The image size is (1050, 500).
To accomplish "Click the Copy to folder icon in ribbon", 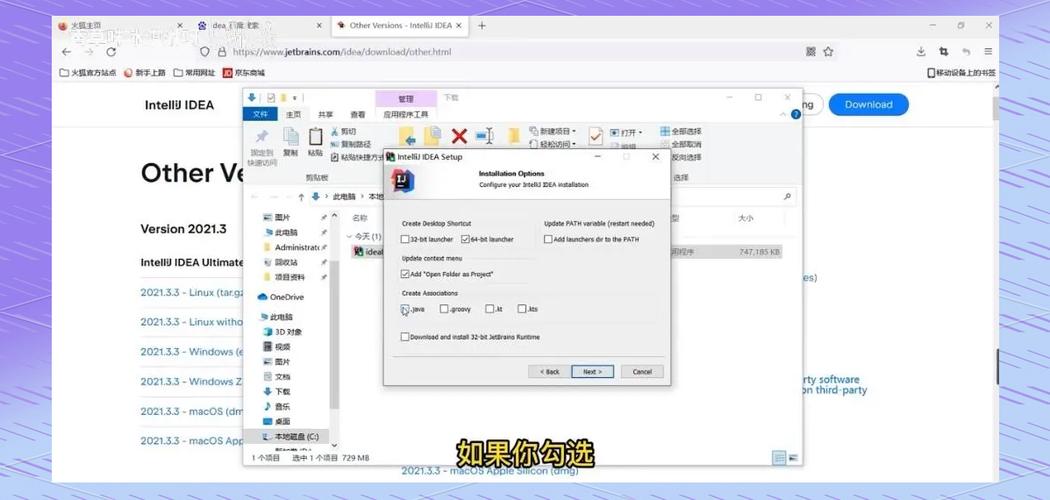I will (x=433, y=137).
